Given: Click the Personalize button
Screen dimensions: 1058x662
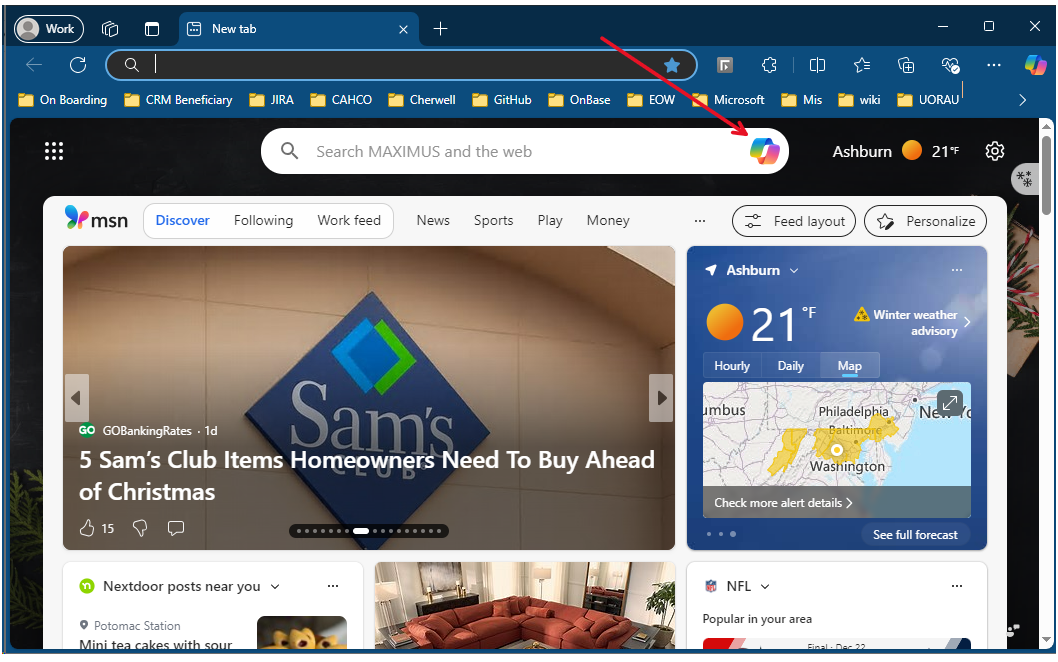Looking at the screenshot, I should click(x=925, y=221).
